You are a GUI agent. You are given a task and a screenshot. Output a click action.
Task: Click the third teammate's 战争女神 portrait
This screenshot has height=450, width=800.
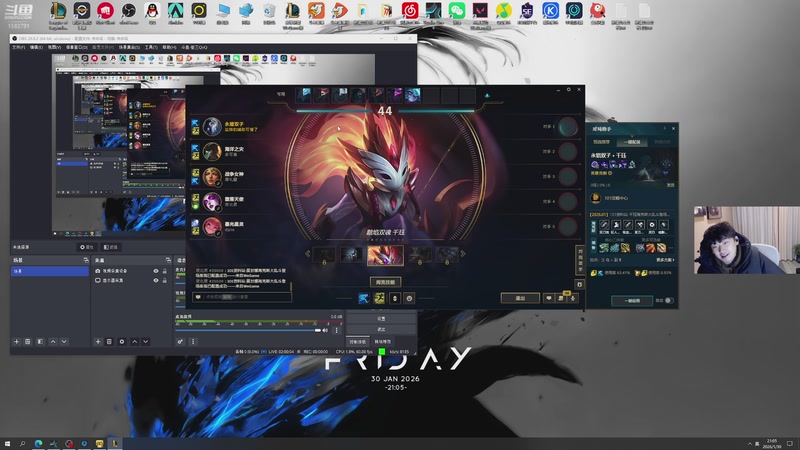(212, 176)
